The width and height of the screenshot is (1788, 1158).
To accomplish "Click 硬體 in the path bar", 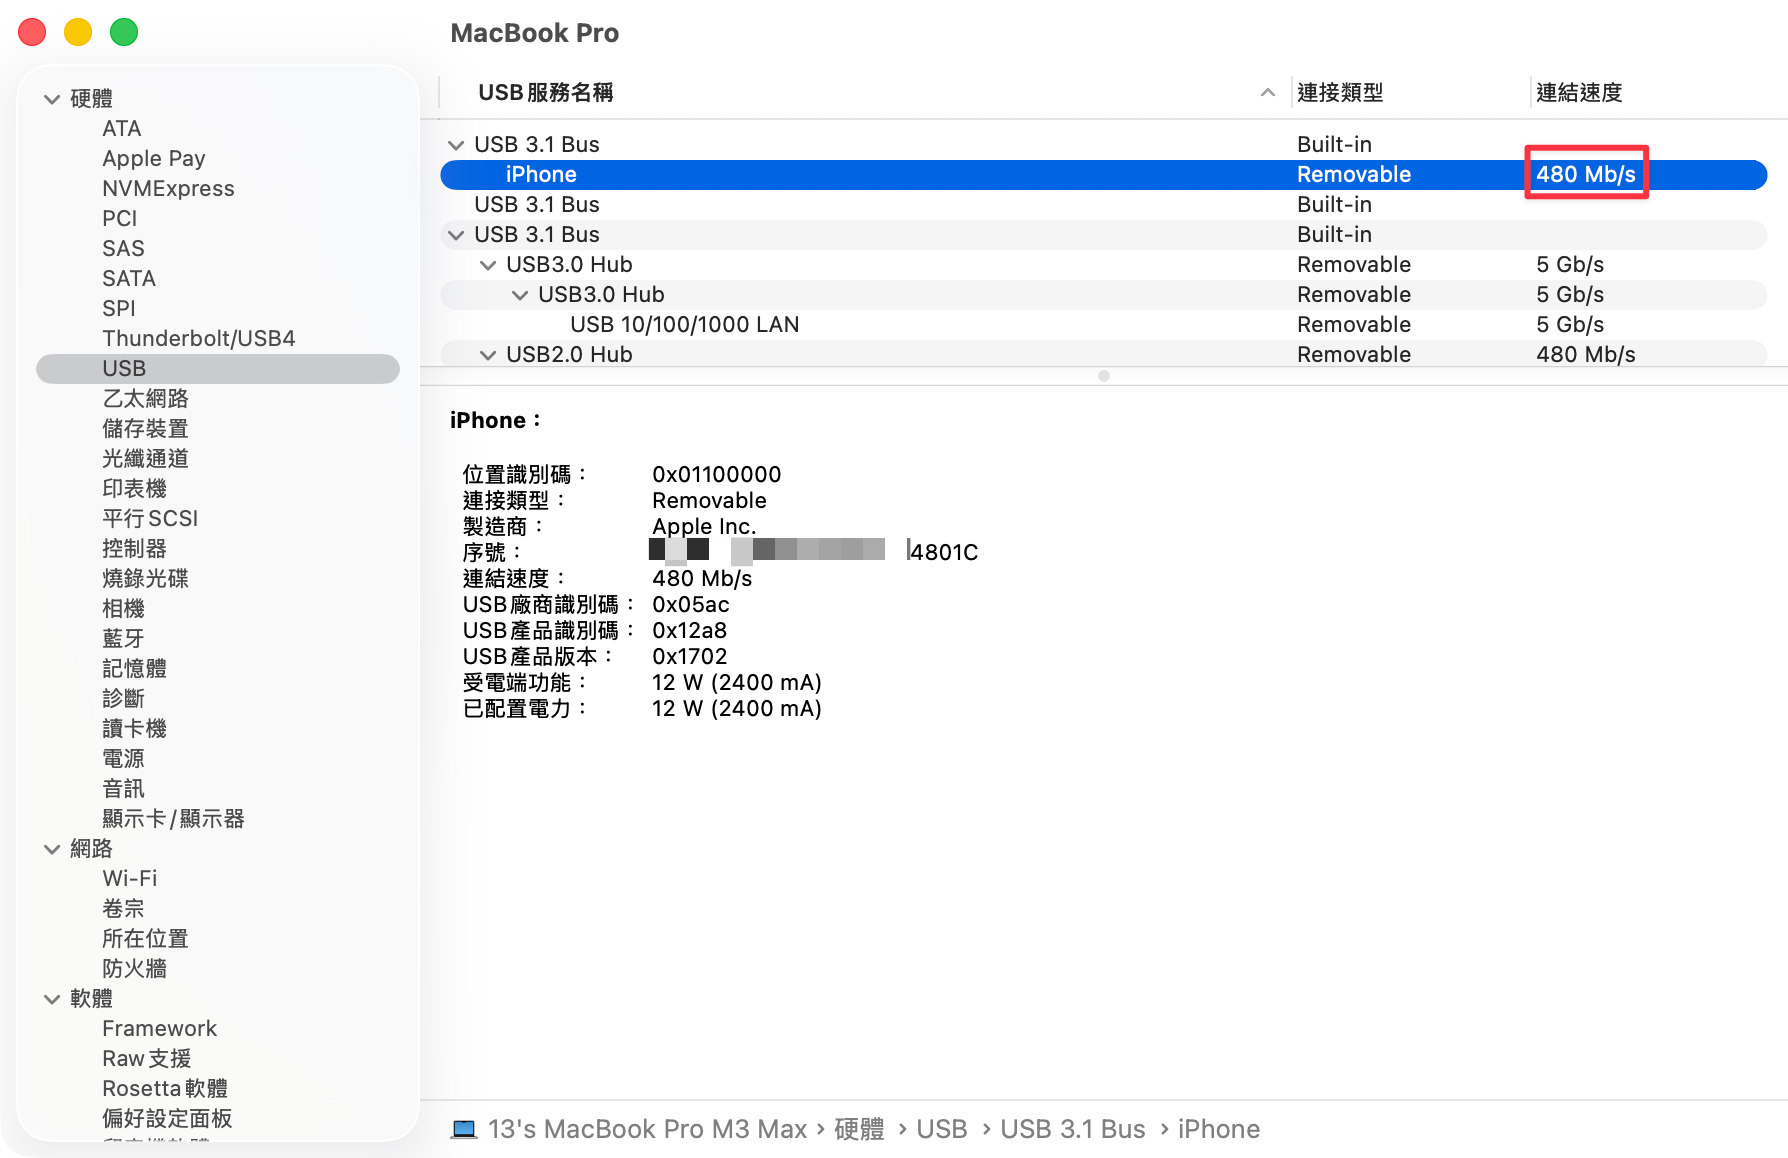I will pyautogui.click(x=859, y=1129).
